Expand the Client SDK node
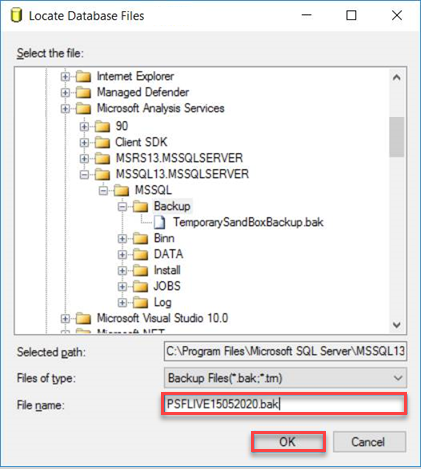 click(x=84, y=142)
